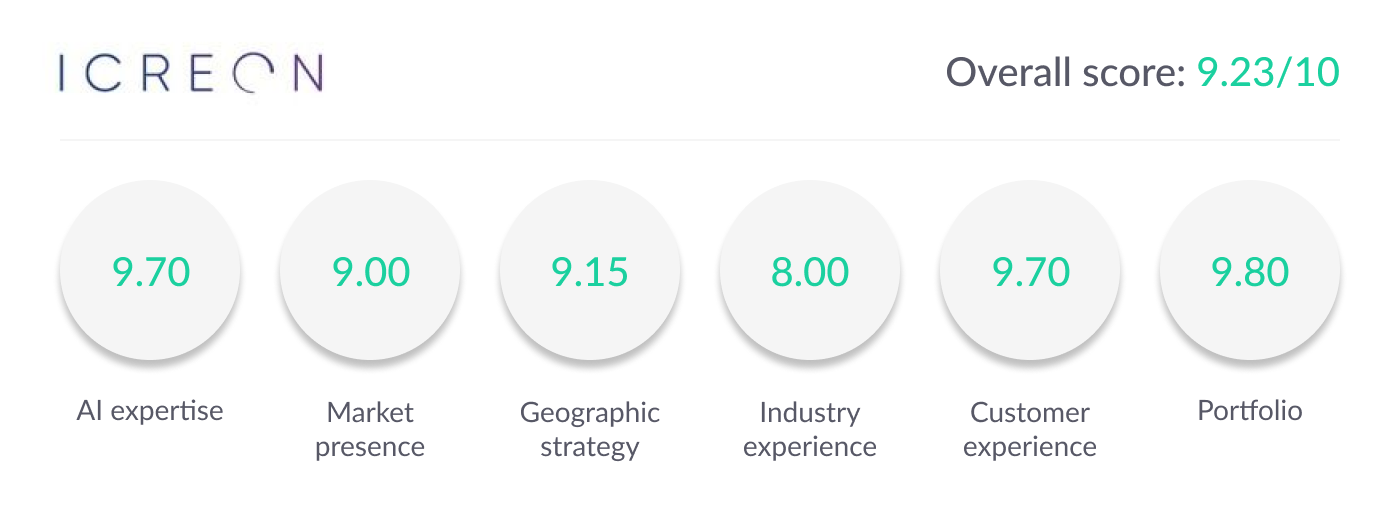Click the 'Market presence' label
The width and height of the screenshot is (1400, 520).
point(370,429)
